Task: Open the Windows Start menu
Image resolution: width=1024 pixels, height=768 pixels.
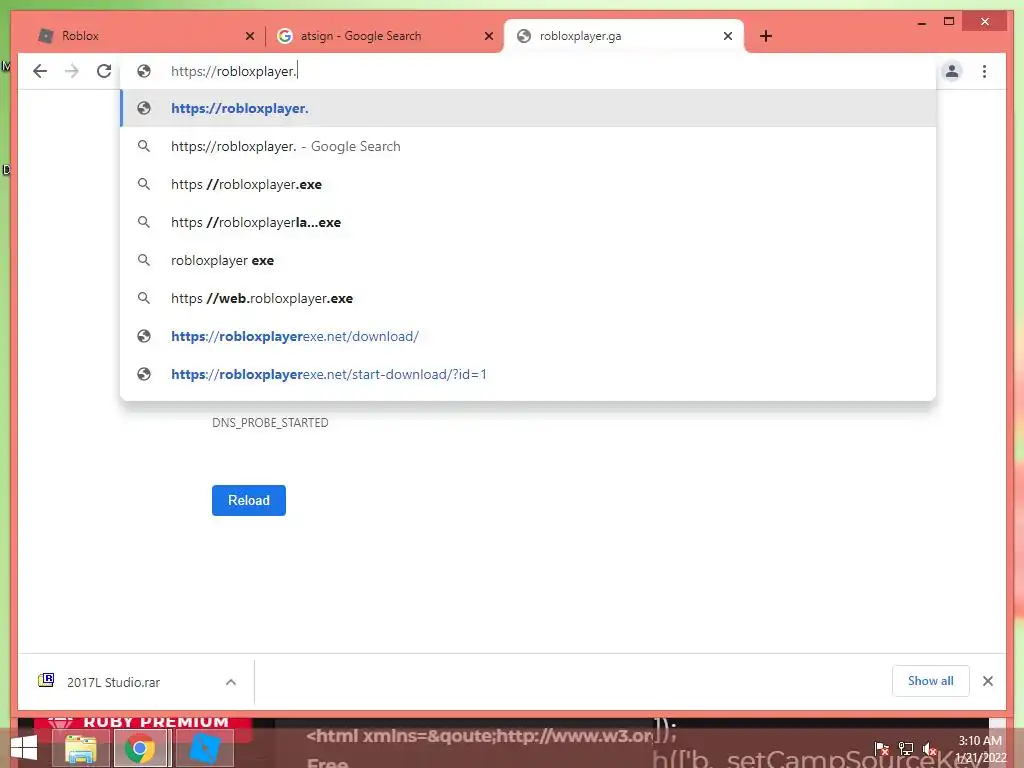Action: [24, 748]
